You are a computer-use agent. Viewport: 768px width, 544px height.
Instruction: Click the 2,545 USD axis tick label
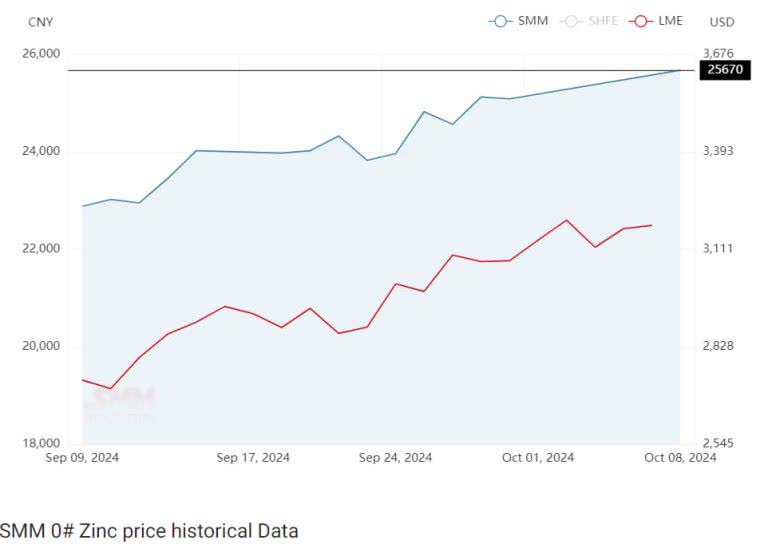(x=719, y=443)
